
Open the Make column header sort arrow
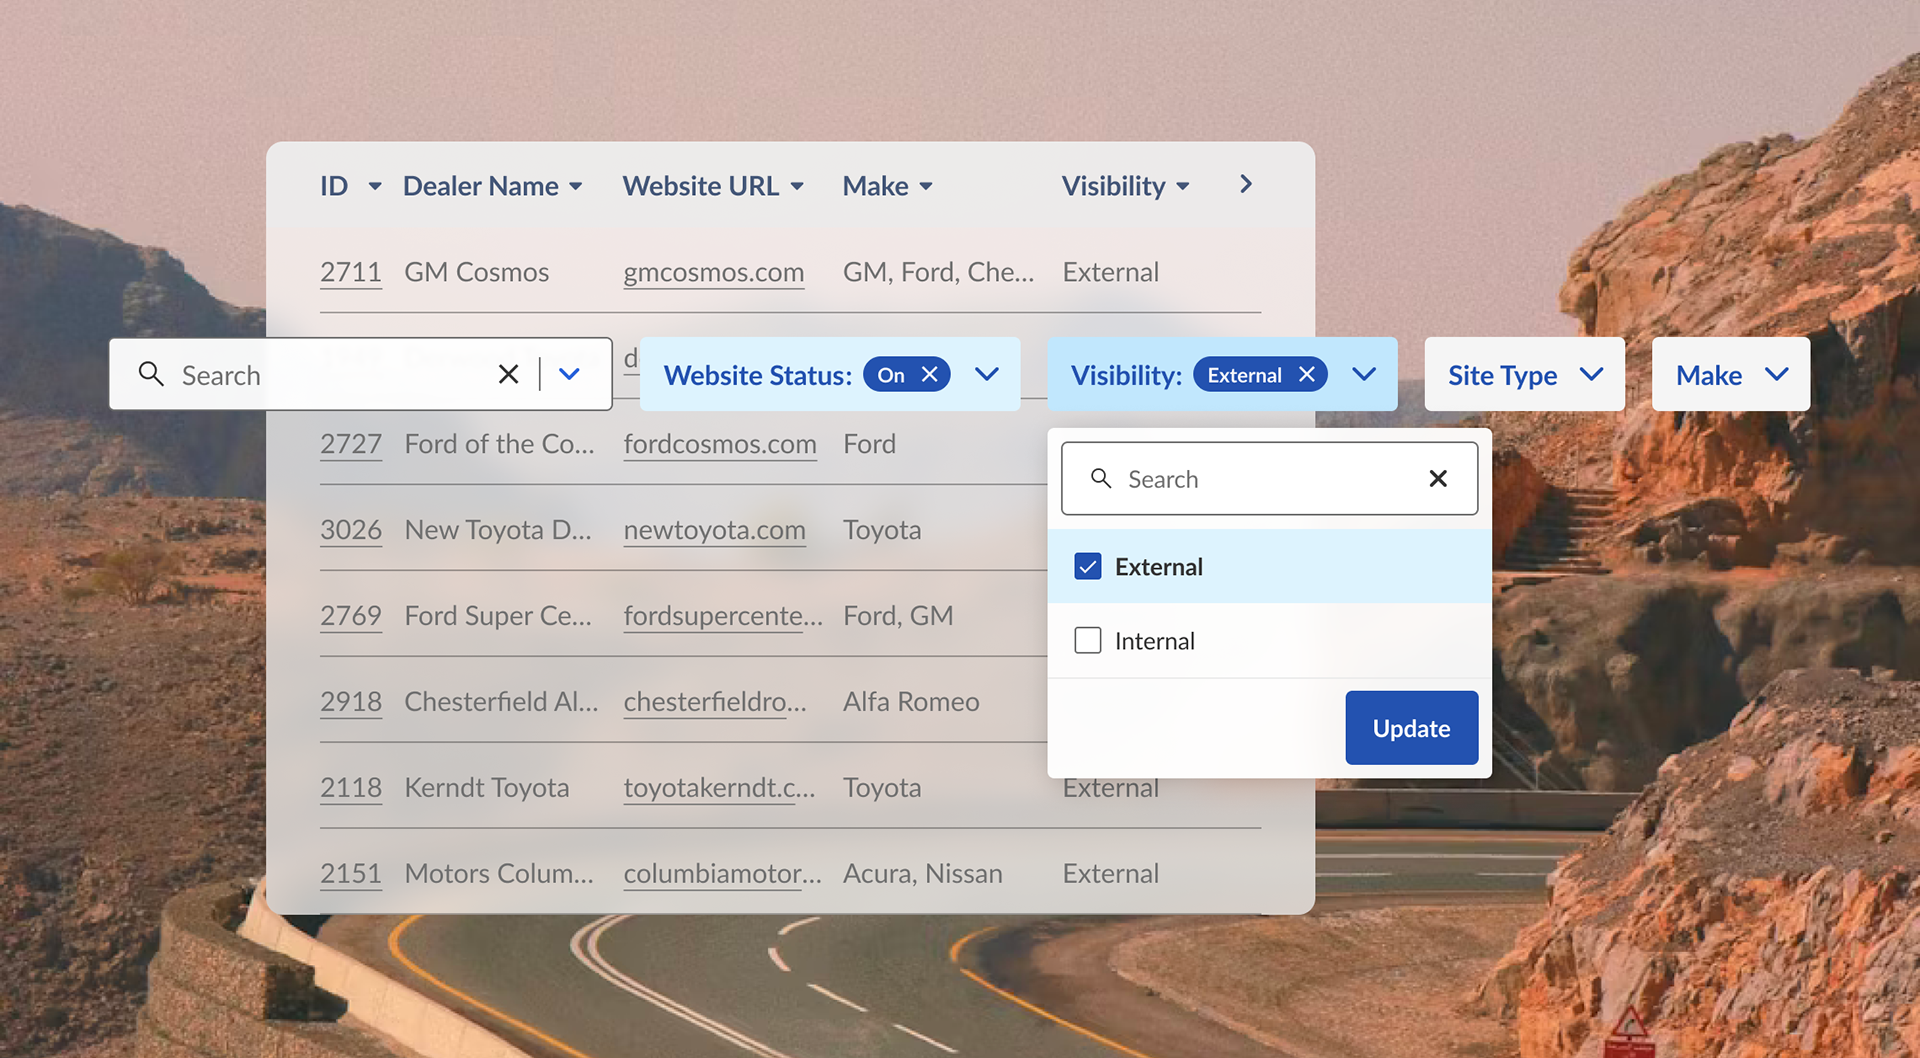click(x=926, y=187)
